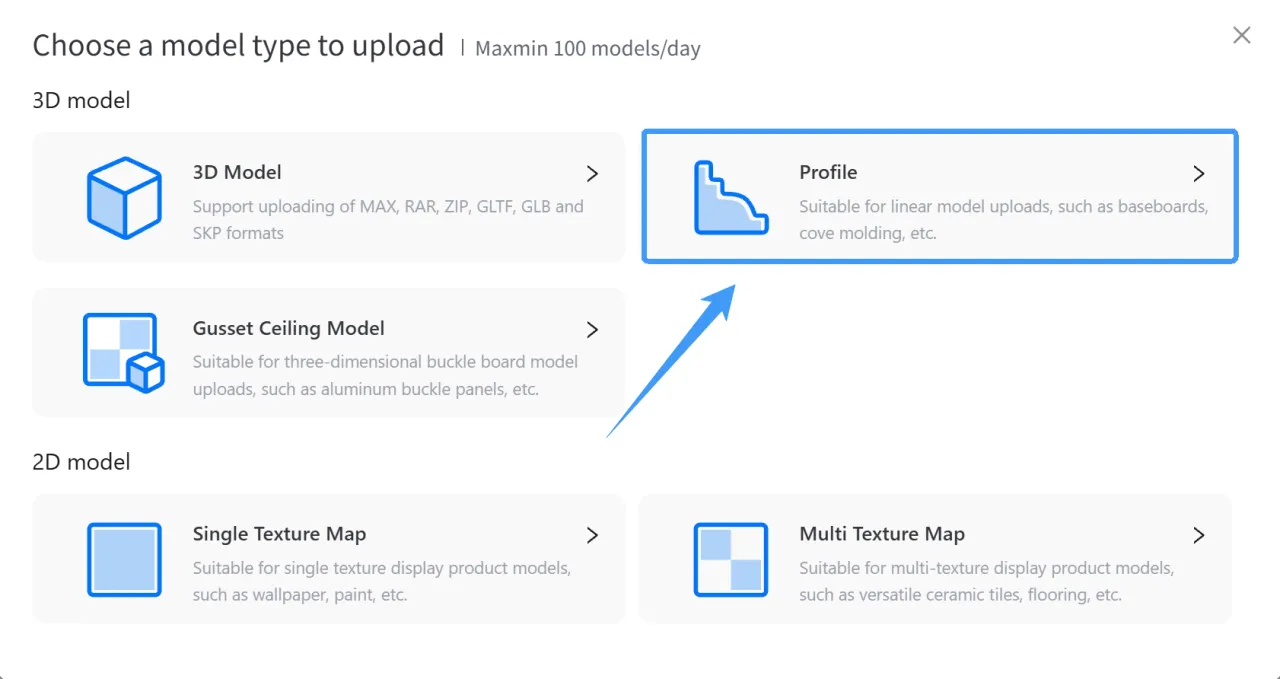Open the Profile option via its chevron
Viewport: 1280px width, 679px height.
[1199, 173]
